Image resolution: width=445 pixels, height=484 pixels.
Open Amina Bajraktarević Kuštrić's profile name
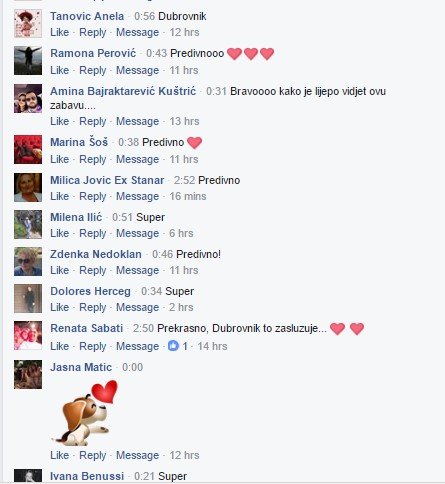click(123, 91)
